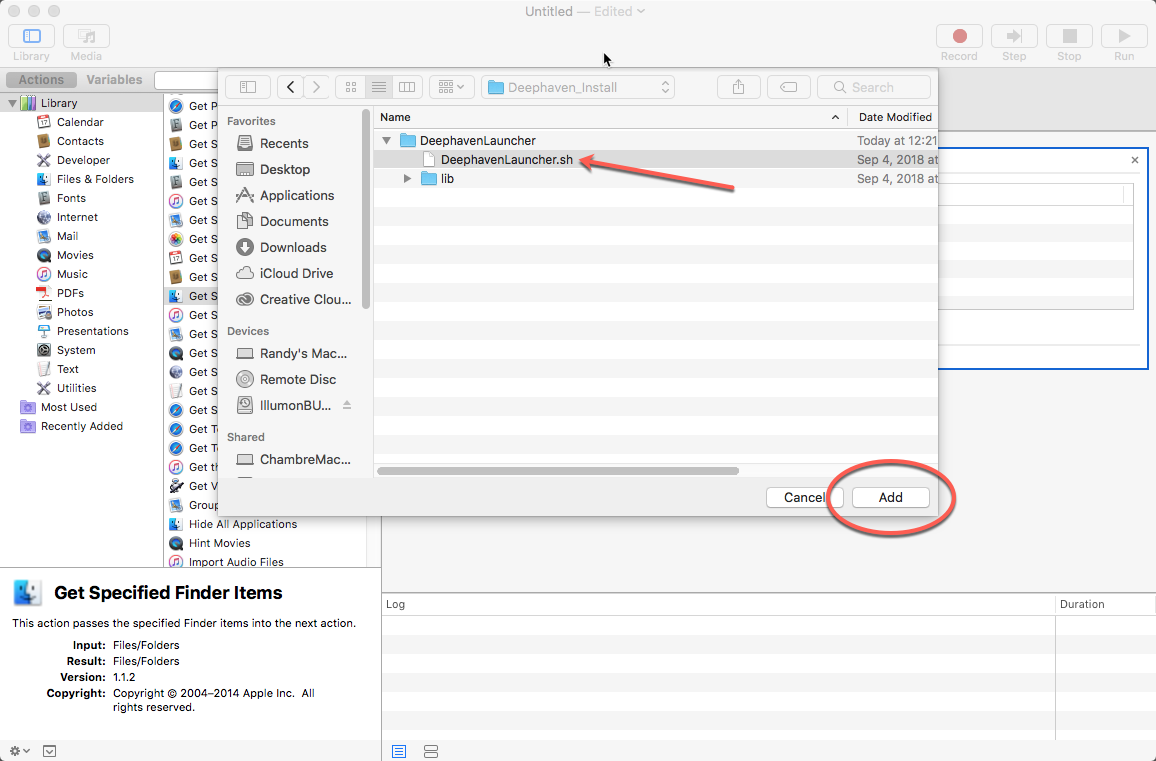This screenshot has height=761, width=1156.
Task: Click the Add button
Action: pyautogui.click(x=890, y=497)
